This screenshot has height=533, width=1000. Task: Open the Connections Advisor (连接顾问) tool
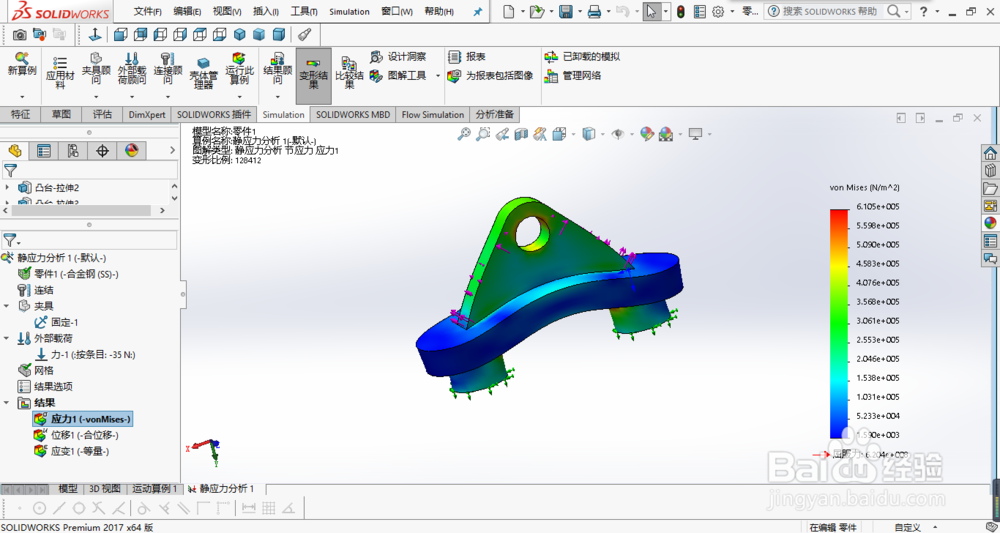click(x=168, y=68)
